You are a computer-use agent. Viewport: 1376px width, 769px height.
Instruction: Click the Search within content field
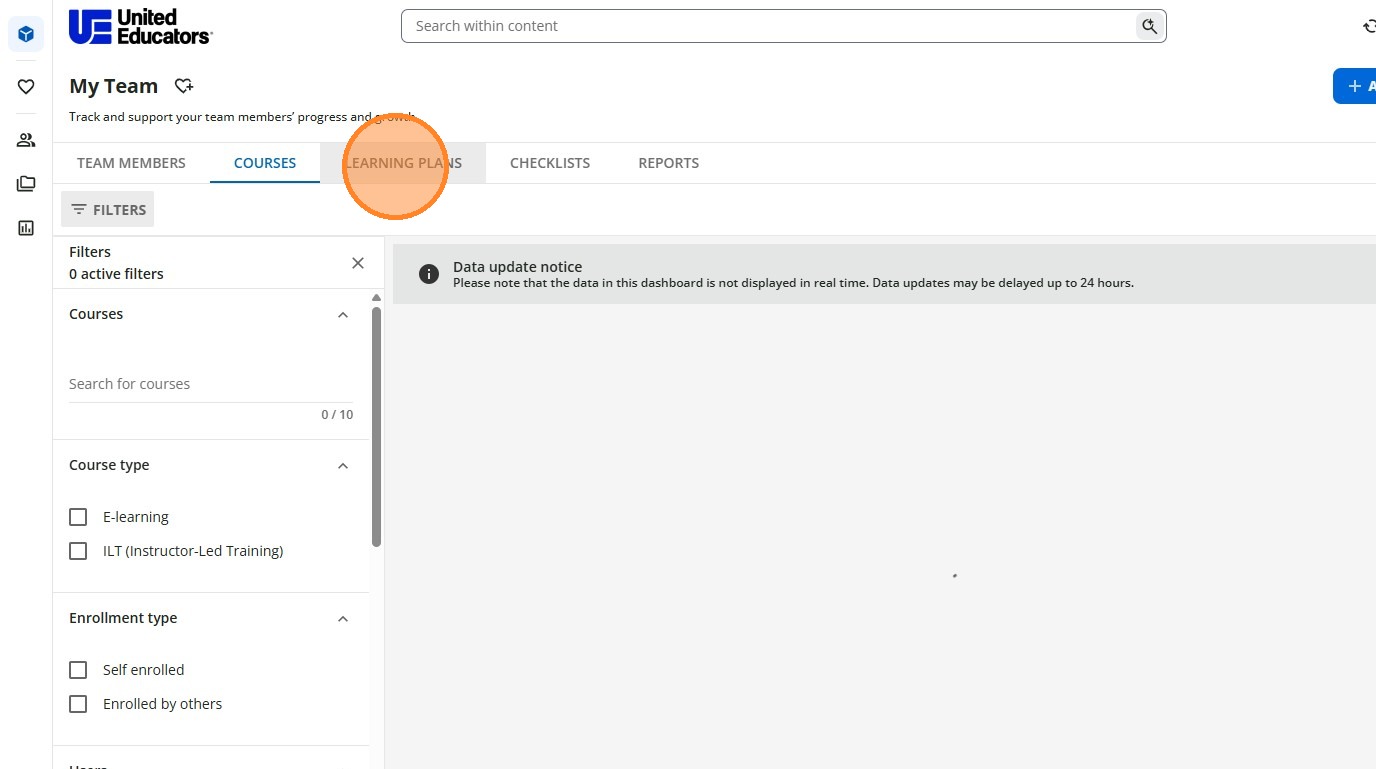(770, 26)
